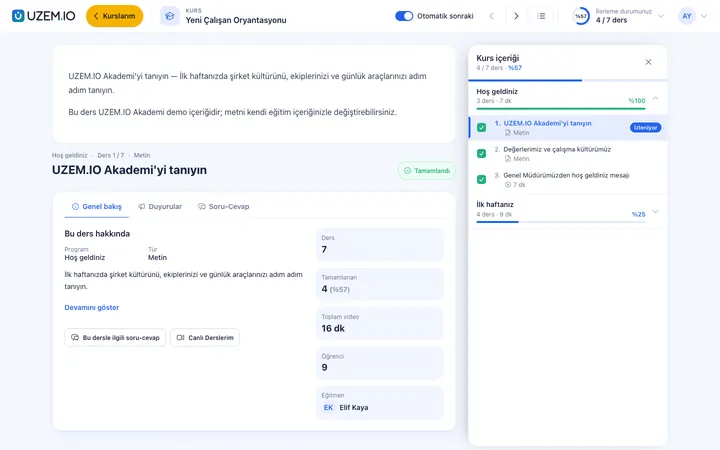720x450 pixels.
Task: Click the %100 label in Hoş geldiniz
Action: tap(636, 101)
